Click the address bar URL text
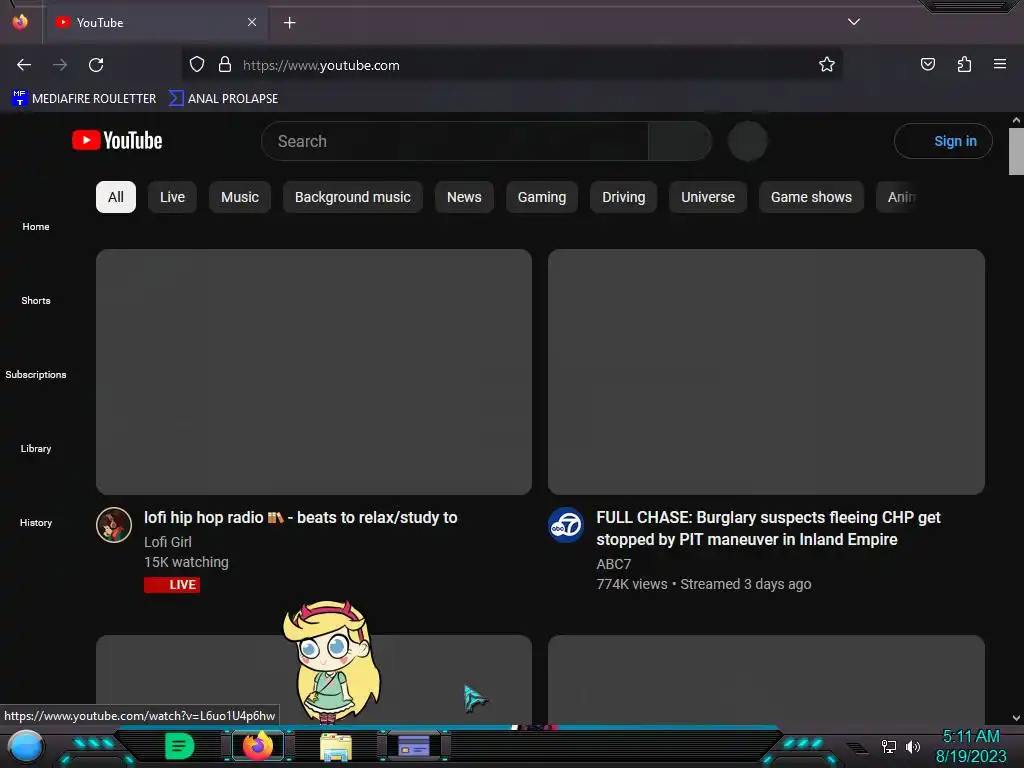The height and width of the screenshot is (768, 1024). 321,65
